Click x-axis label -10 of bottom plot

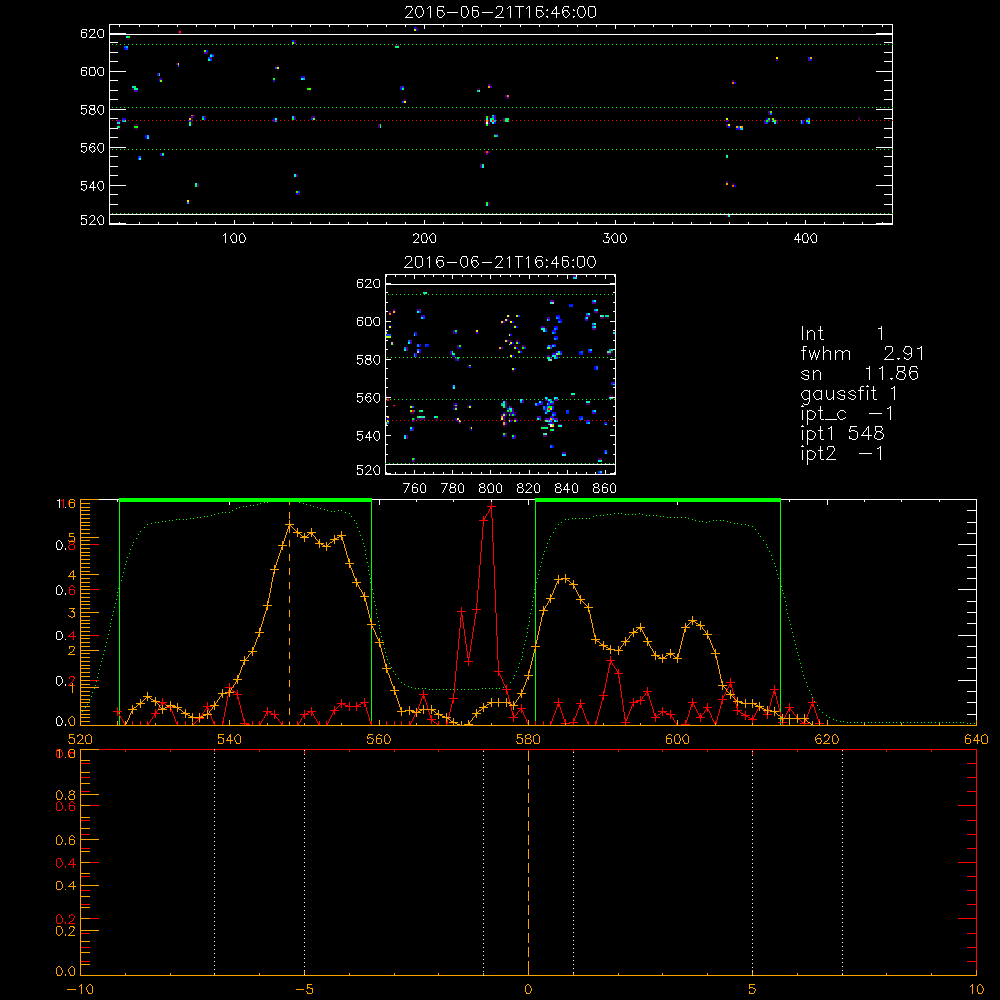pyautogui.click(x=80, y=989)
